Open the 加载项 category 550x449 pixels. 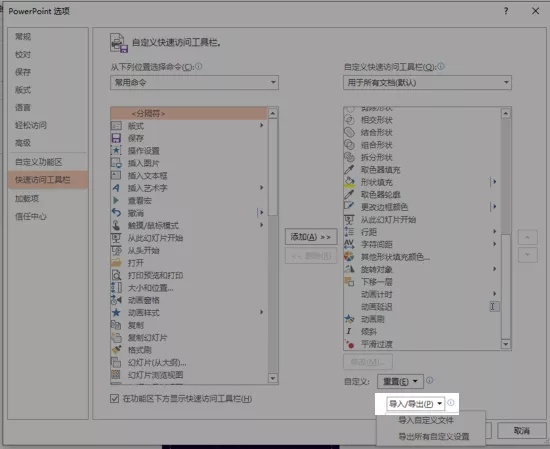27,199
